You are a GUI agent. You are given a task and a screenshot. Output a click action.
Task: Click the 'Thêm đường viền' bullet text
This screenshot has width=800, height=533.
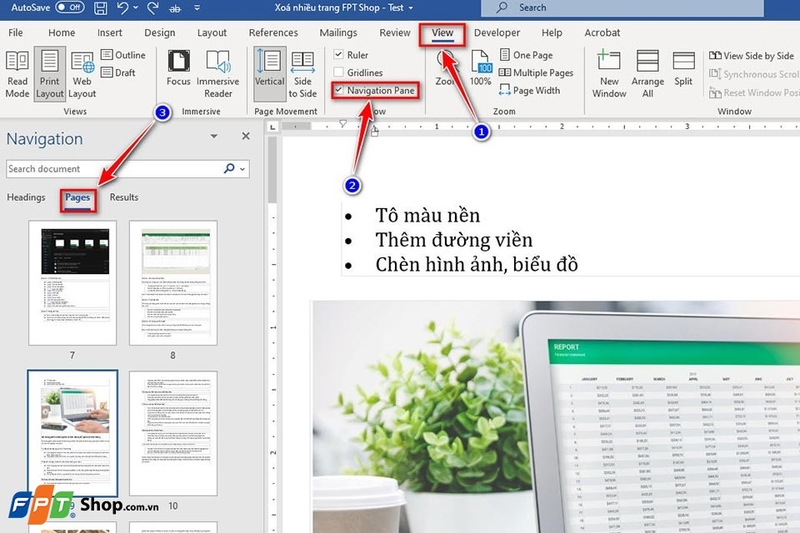[454, 240]
